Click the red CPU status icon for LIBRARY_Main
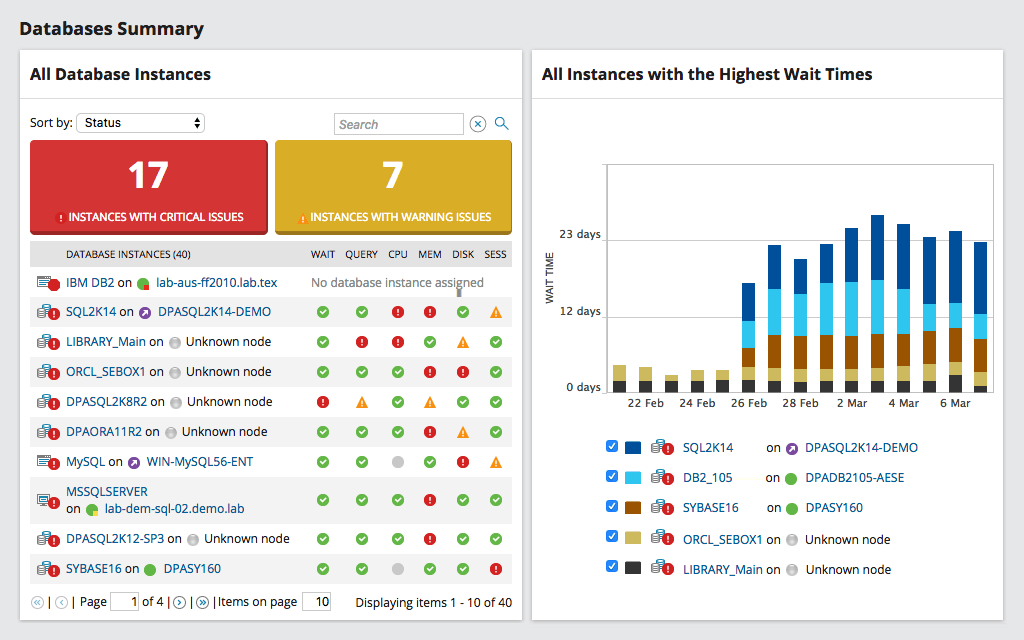 397,342
